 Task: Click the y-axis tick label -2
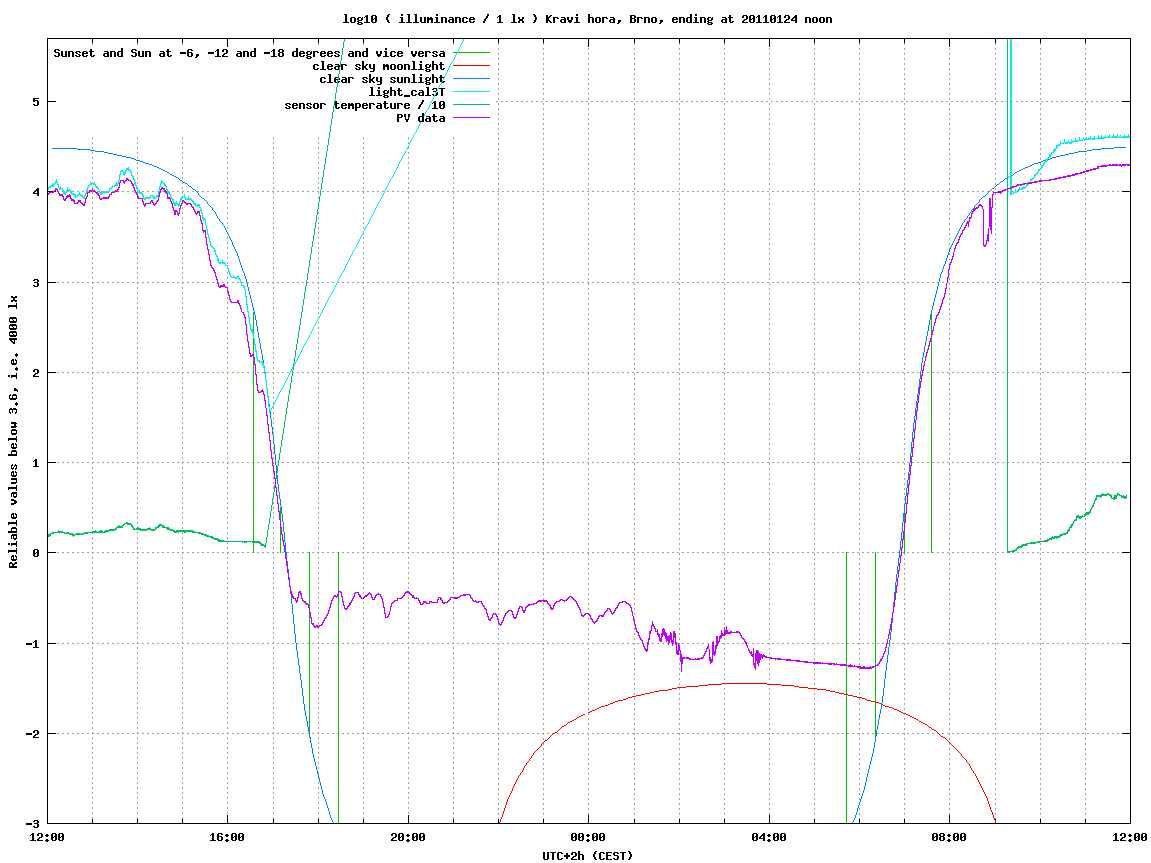tap(32, 734)
